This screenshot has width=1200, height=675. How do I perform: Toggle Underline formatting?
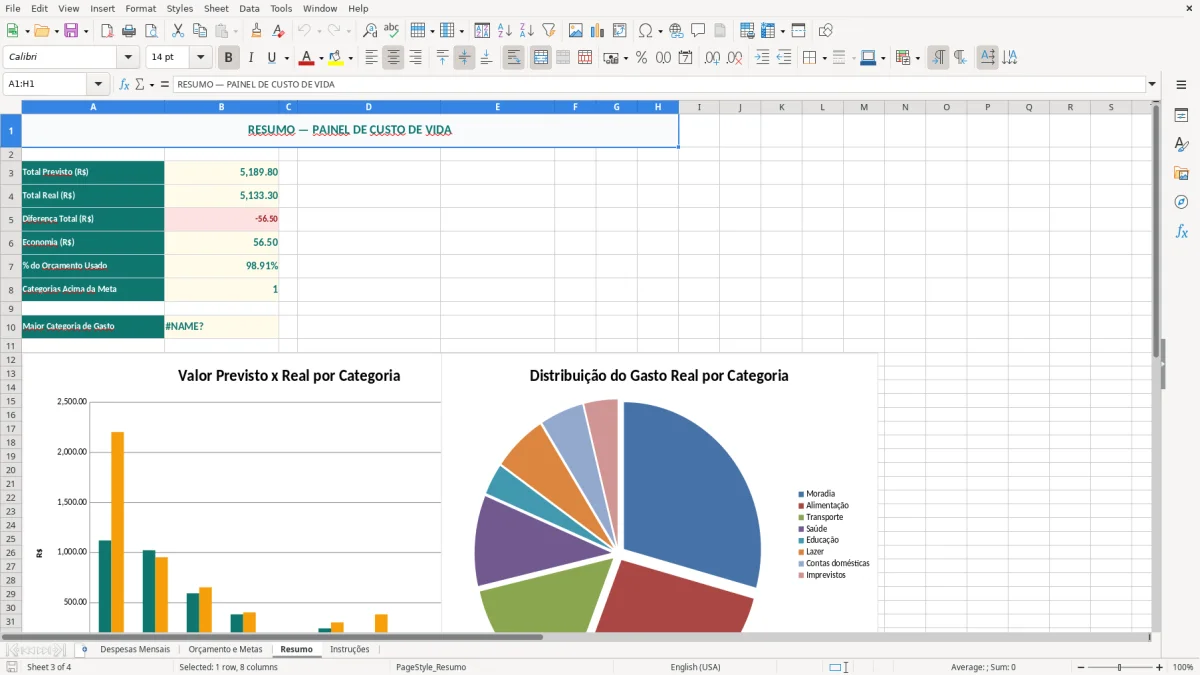271,58
